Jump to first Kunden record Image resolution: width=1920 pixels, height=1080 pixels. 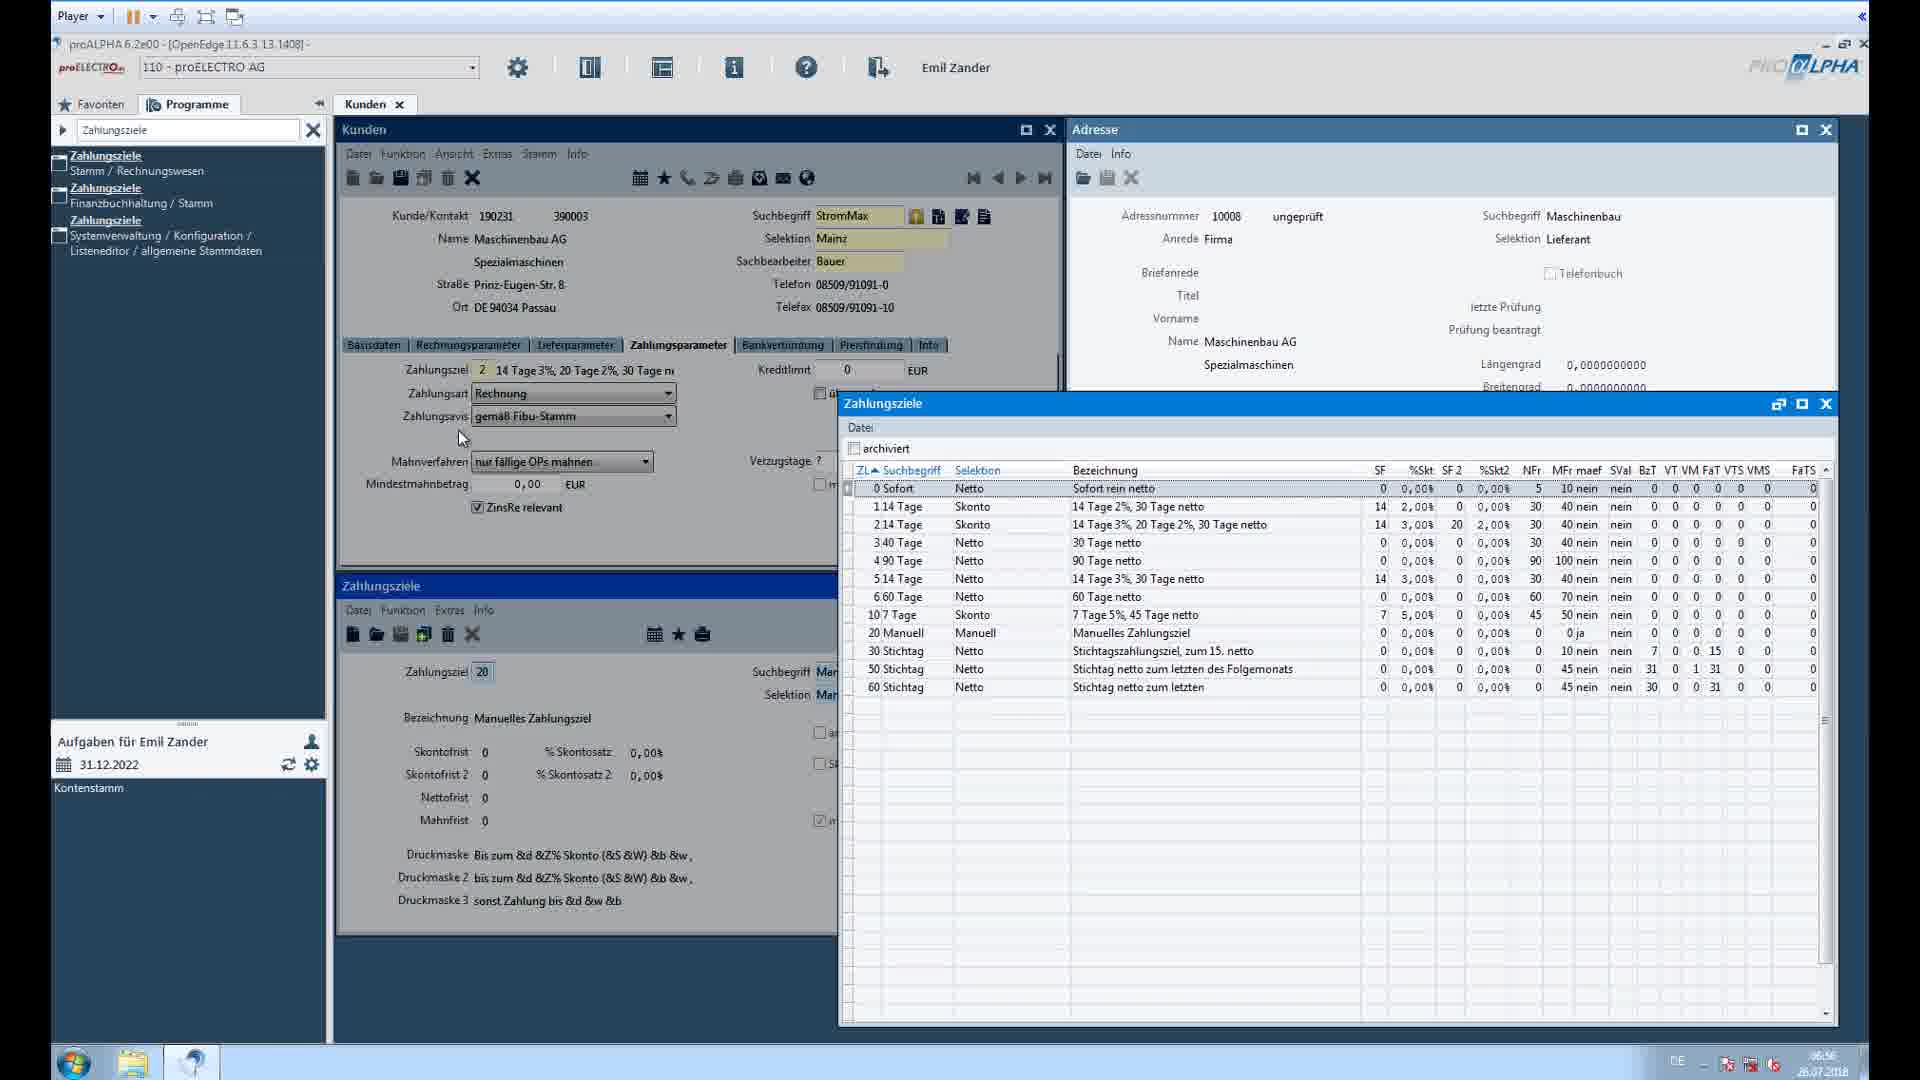coord(973,178)
